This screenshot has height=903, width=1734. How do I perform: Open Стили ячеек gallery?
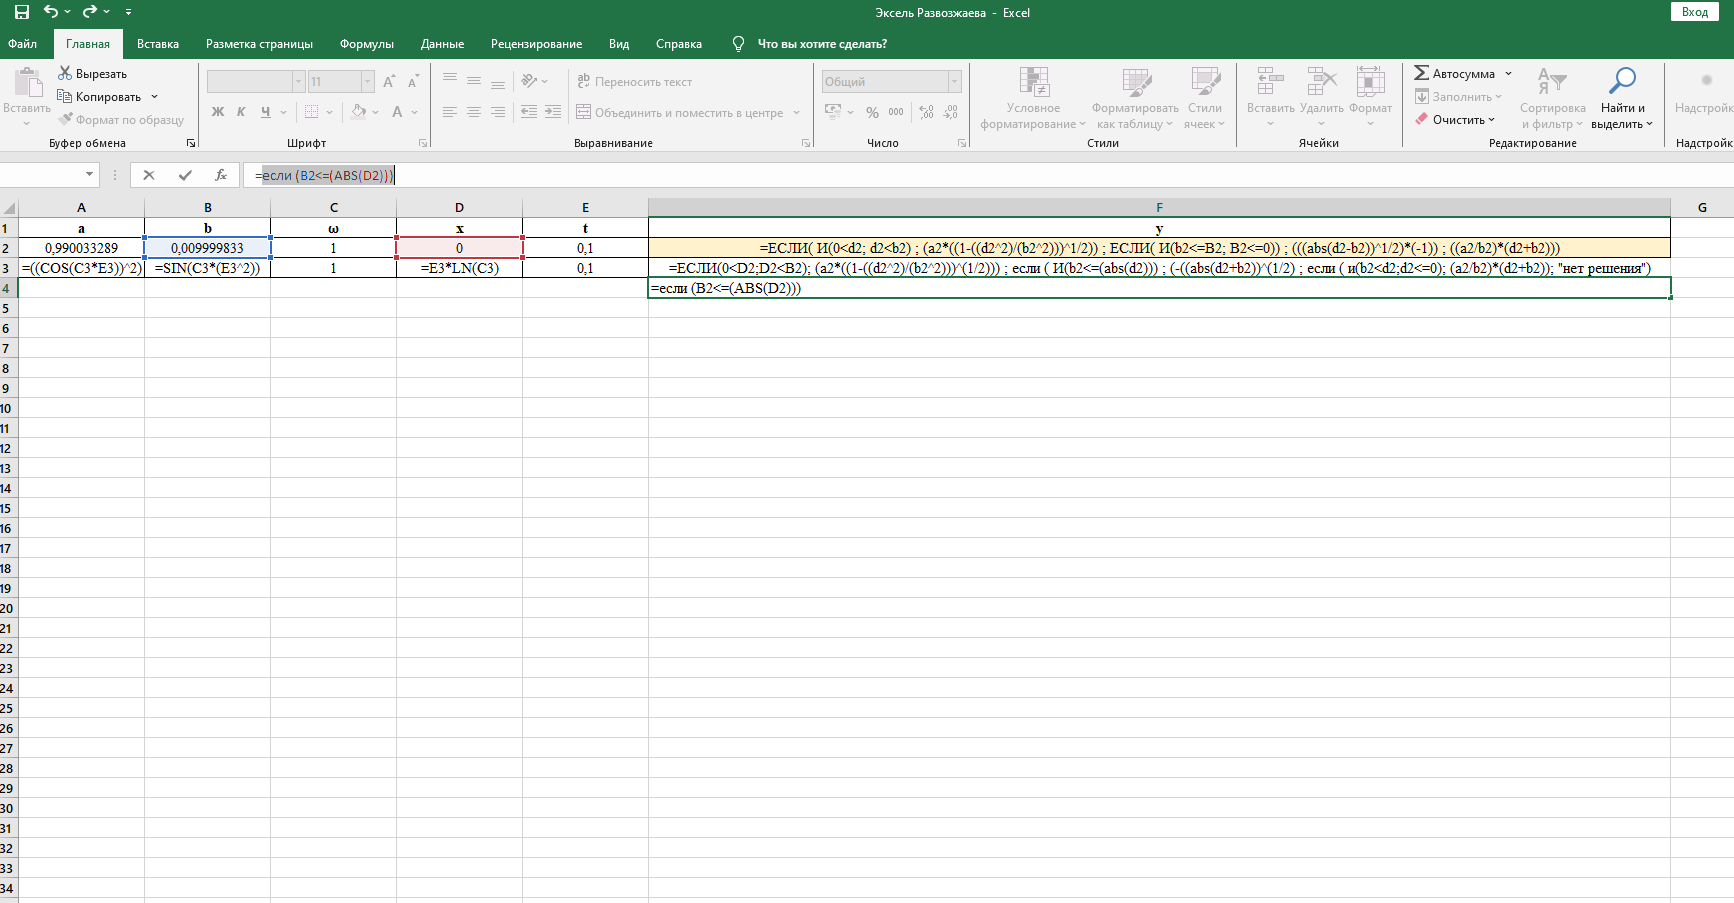(1205, 98)
